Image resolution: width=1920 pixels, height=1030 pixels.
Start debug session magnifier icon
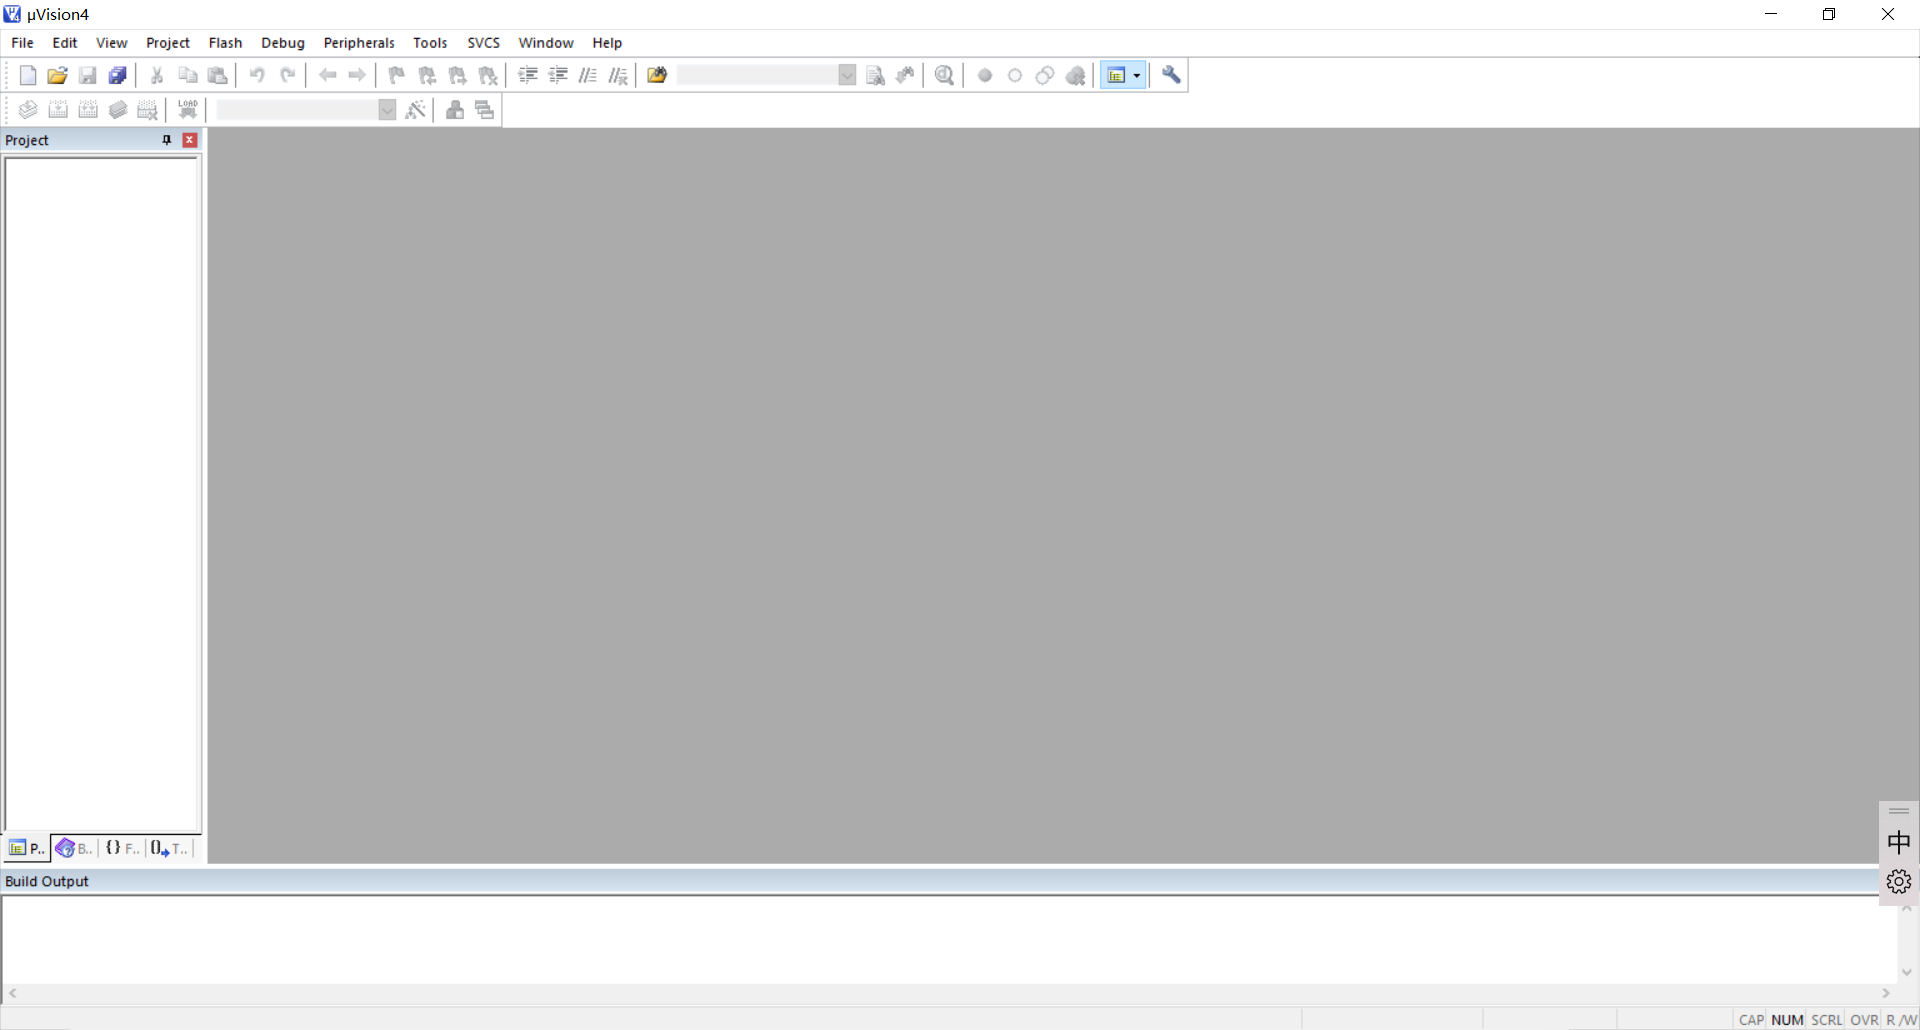[944, 75]
